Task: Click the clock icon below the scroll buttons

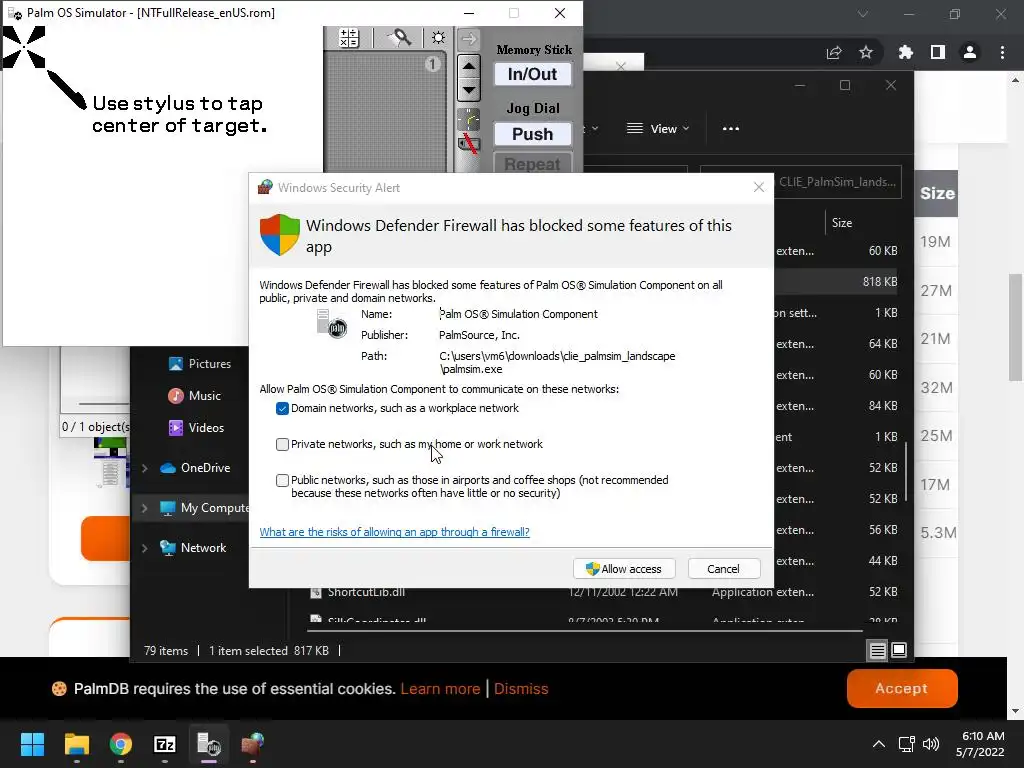Action: tap(469, 120)
